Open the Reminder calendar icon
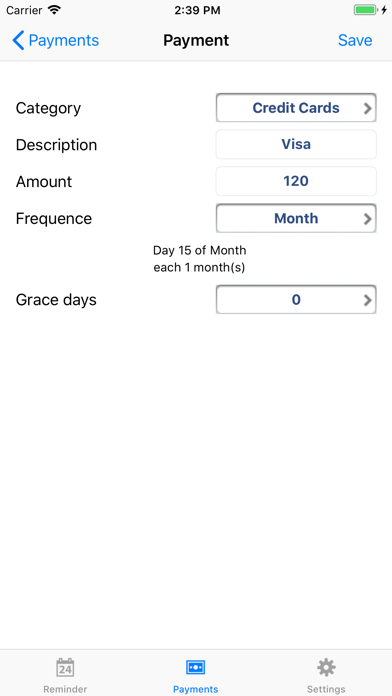Image resolution: width=392 pixels, height=696 pixels. click(65, 668)
